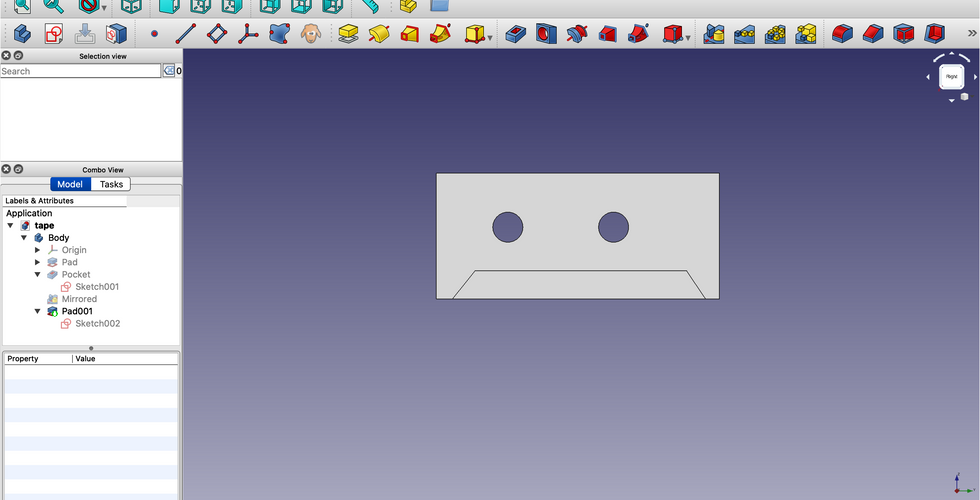
Task: Create a local coordinate system
Action: 248,33
